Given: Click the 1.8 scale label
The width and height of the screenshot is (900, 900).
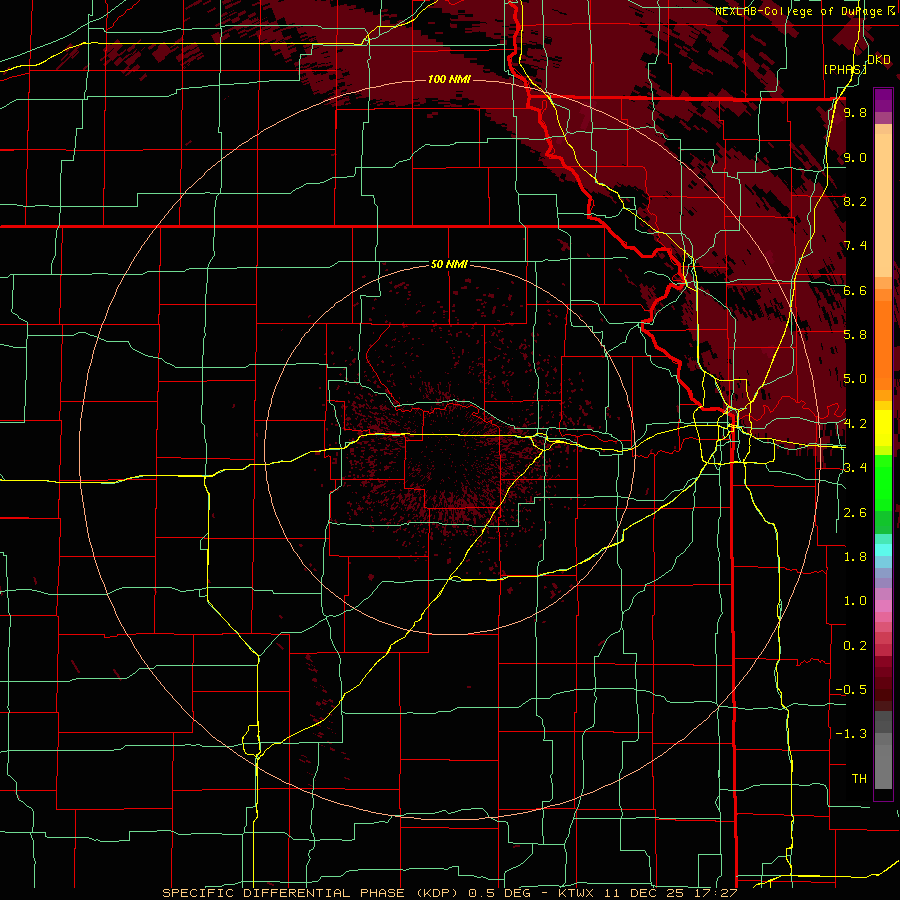Looking at the screenshot, I should pyautogui.click(x=855, y=557).
